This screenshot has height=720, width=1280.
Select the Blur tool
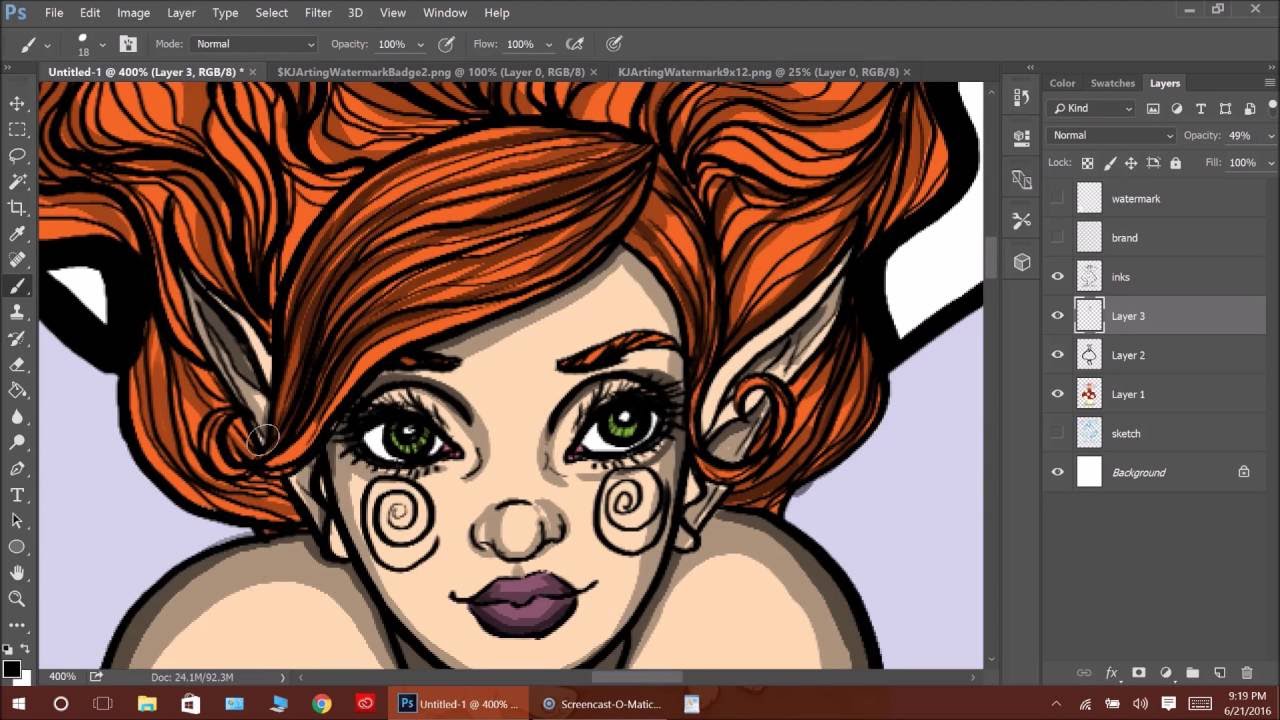(x=17, y=416)
